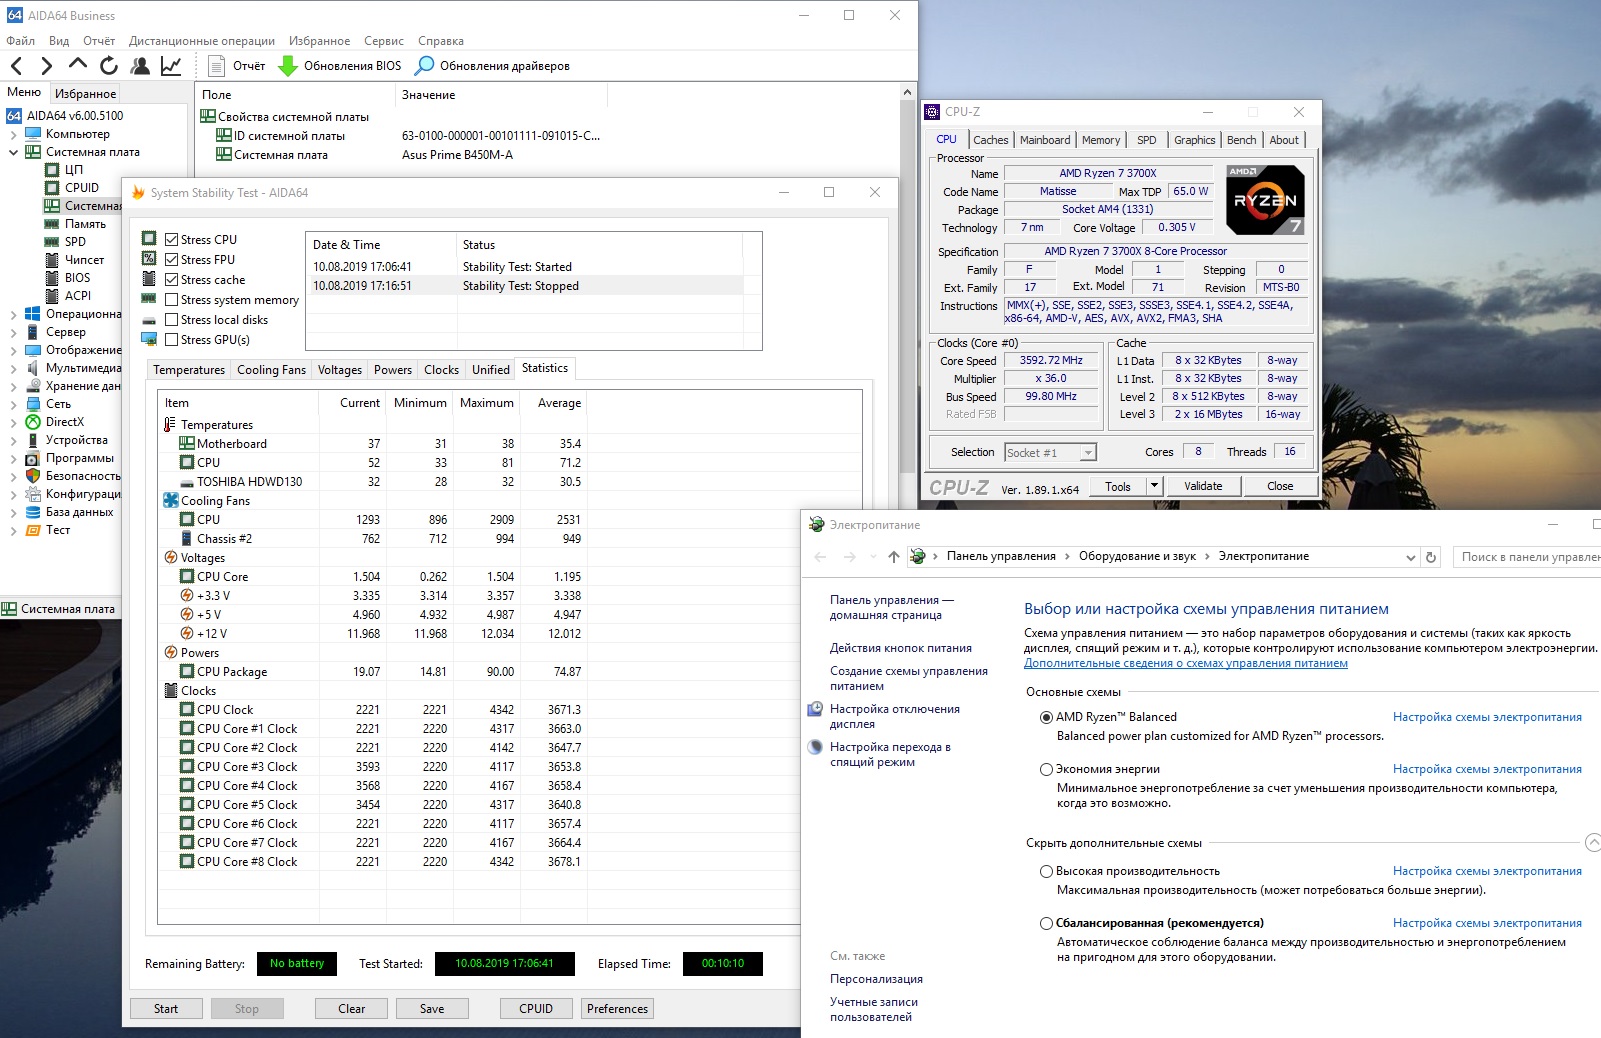Enable the Stress local disks checkbox
The image size is (1601, 1038).
(172, 320)
